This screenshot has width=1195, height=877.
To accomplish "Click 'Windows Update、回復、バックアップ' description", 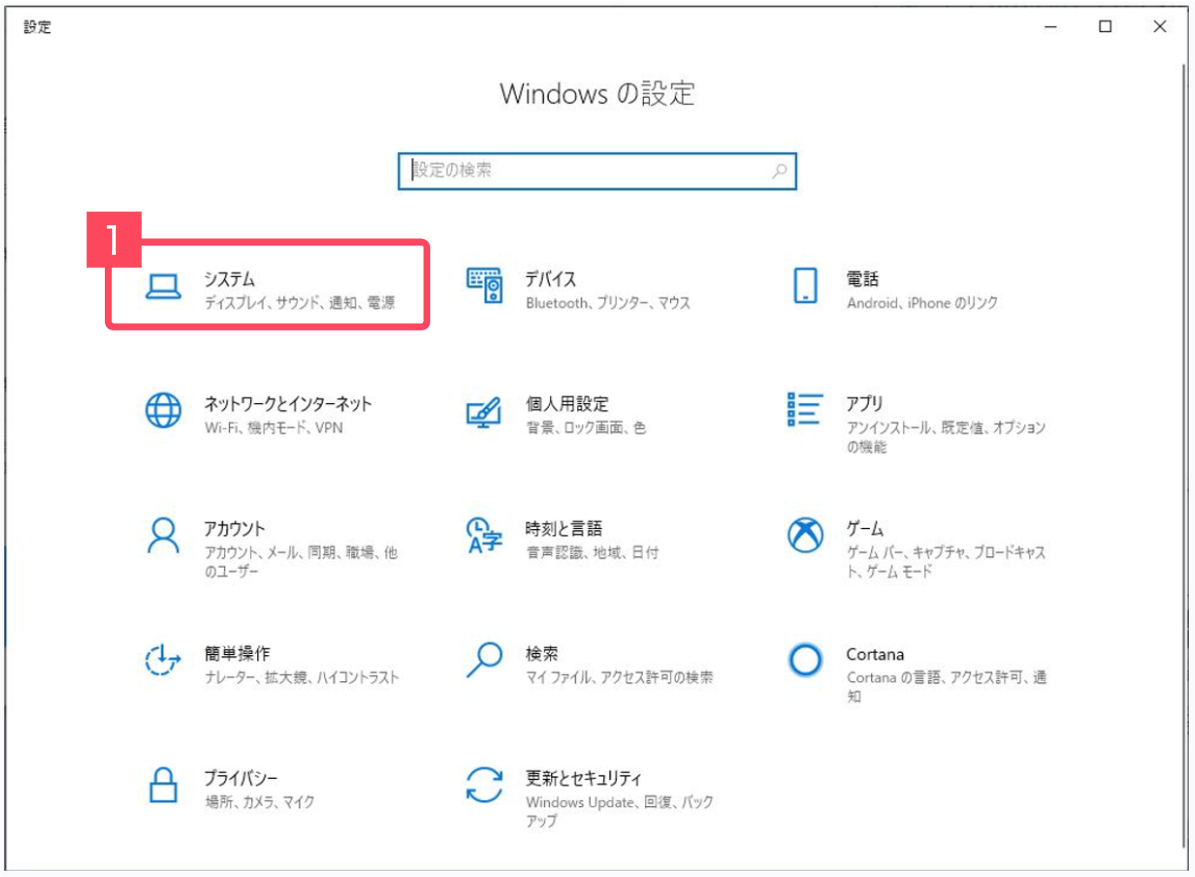I will point(620,811).
